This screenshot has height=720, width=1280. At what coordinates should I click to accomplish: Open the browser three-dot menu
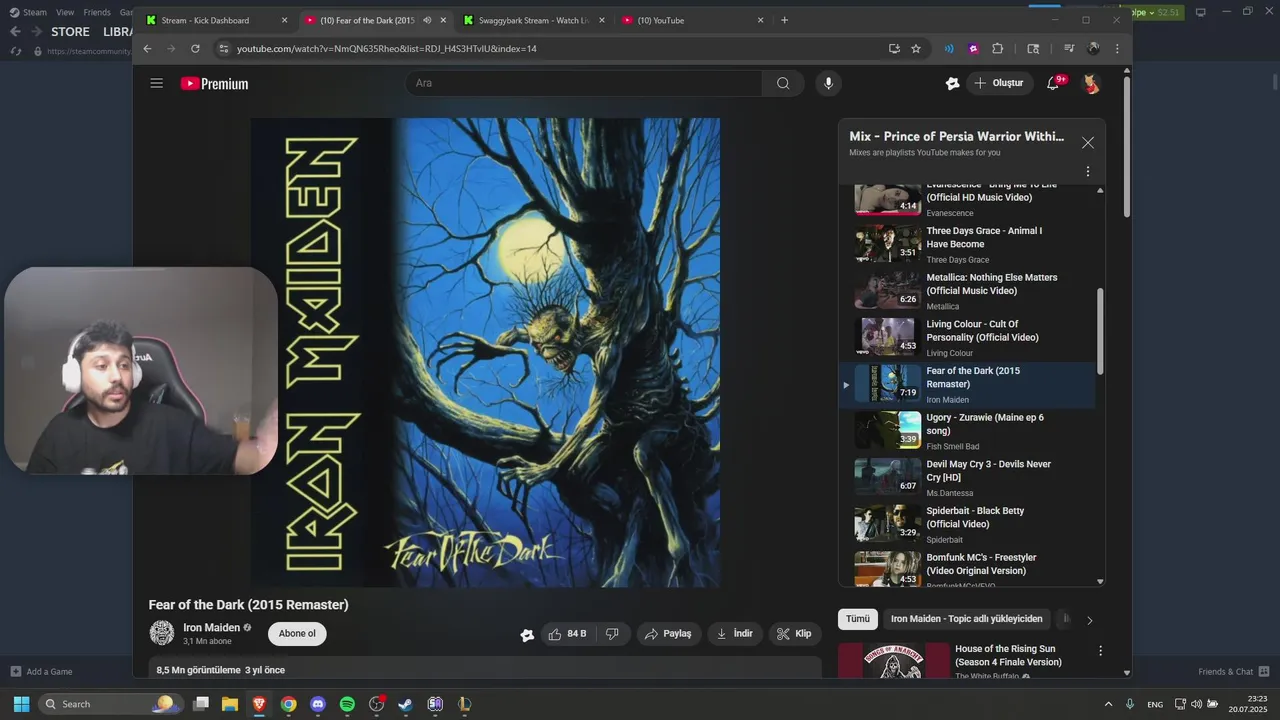coord(1117,48)
